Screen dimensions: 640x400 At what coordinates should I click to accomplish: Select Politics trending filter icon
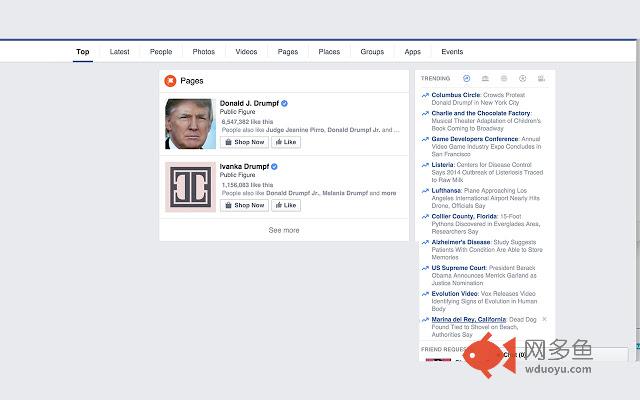click(485, 78)
